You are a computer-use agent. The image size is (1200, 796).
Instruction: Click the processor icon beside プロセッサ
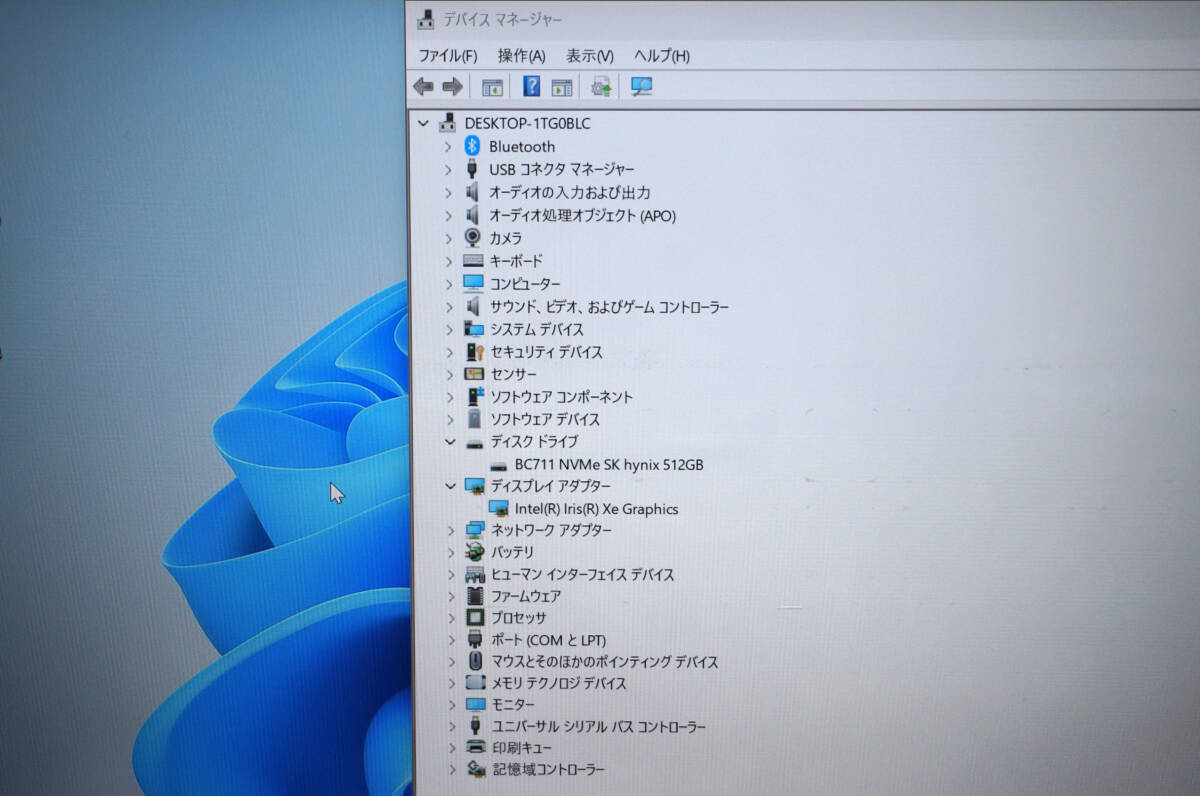476,618
